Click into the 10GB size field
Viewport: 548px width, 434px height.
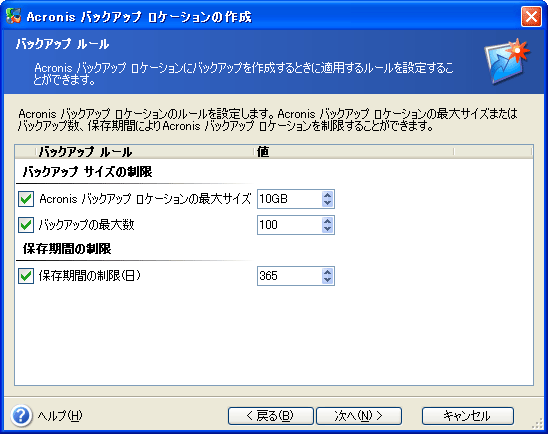[289, 199]
